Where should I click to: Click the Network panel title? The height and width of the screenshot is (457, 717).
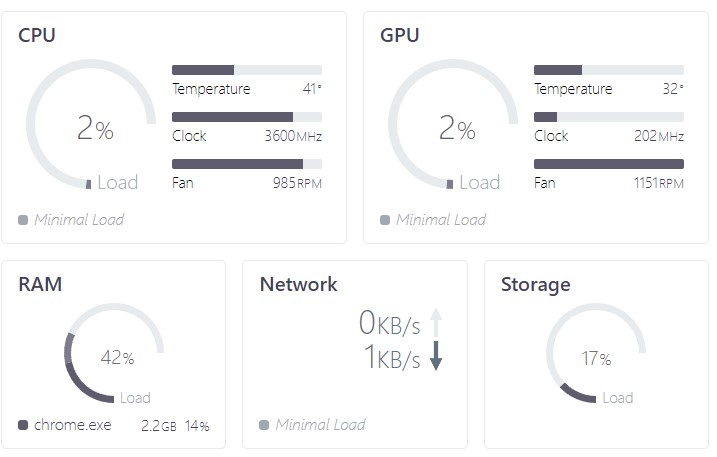tap(298, 284)
